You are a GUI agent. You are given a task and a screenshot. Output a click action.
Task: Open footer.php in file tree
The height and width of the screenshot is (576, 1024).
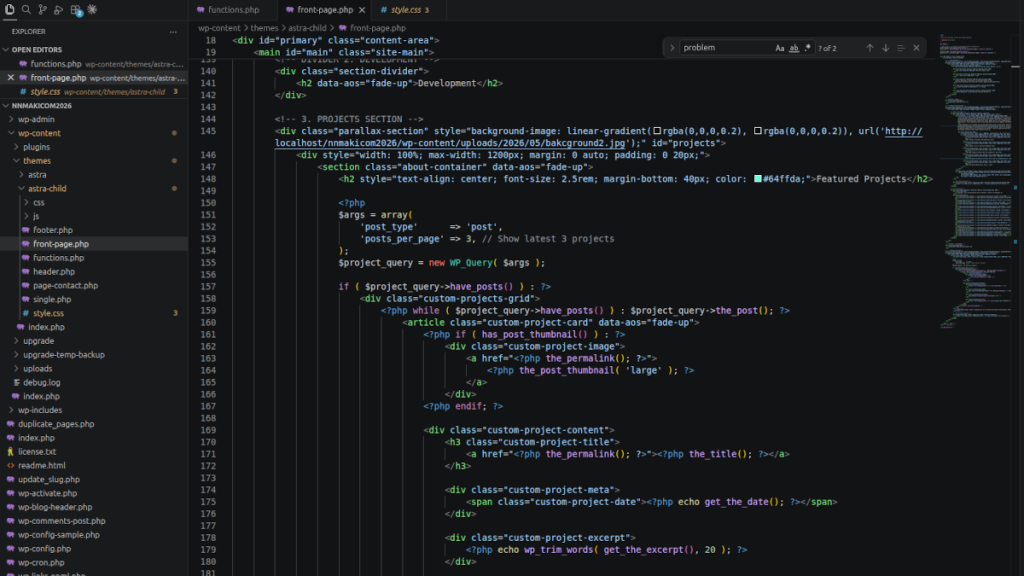pos(53,230)
